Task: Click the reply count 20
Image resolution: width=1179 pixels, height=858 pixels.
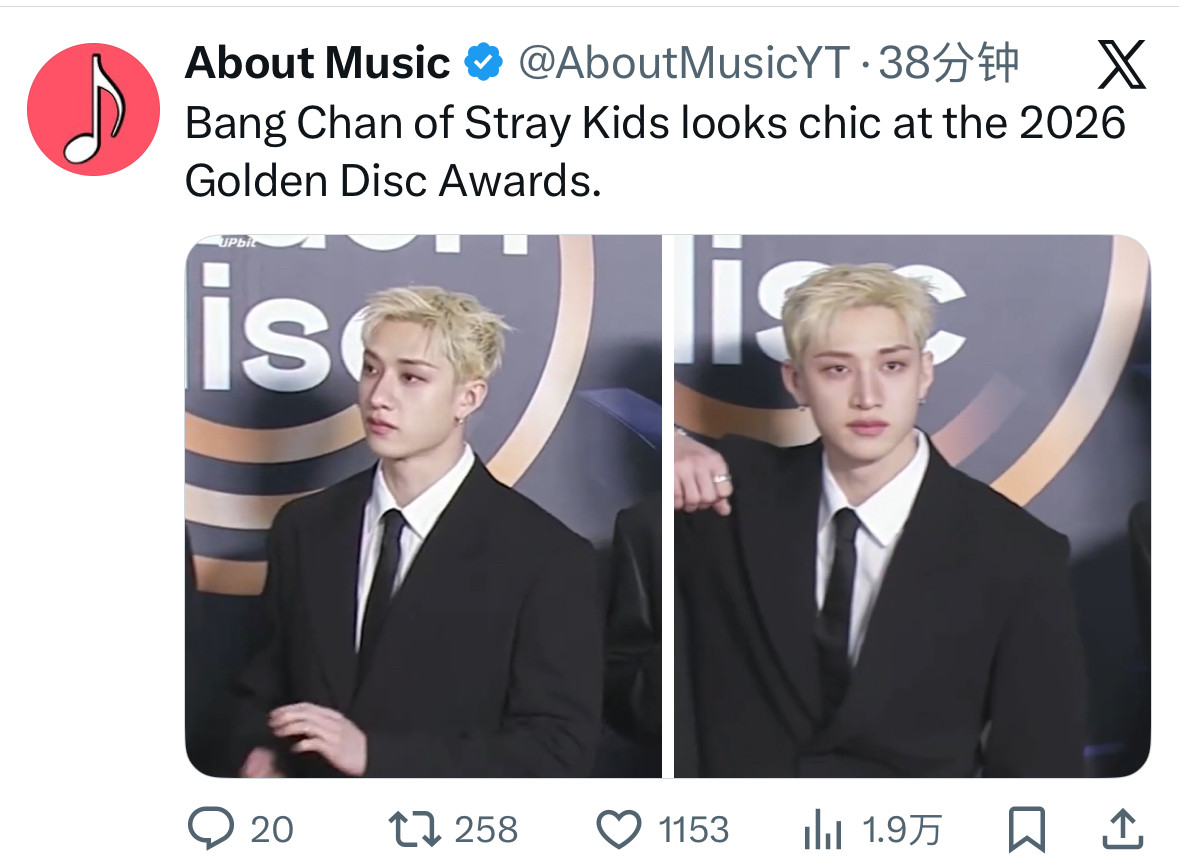Action: (271, 829)
